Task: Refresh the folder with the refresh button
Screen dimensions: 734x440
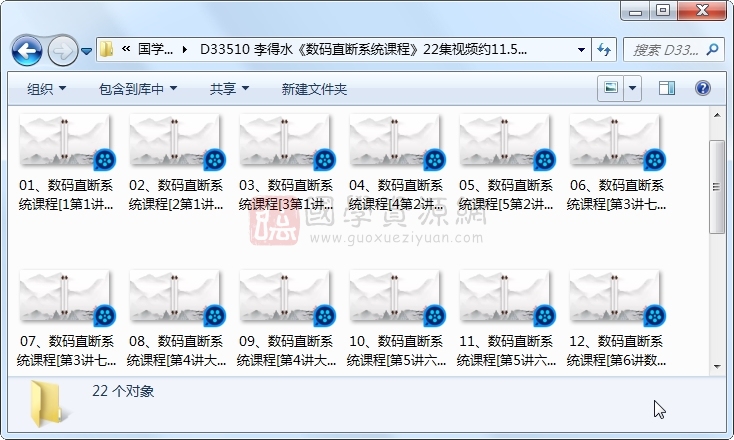Action: 604,49
